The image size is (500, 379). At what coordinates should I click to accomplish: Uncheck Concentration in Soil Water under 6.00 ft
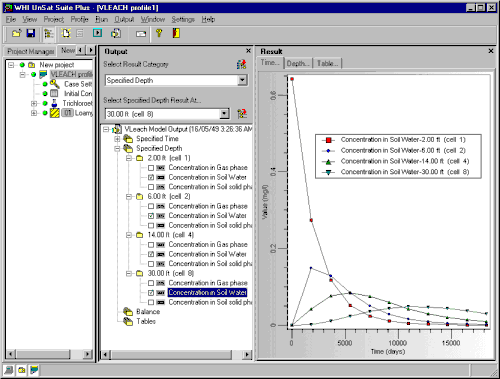pos(151,216)
